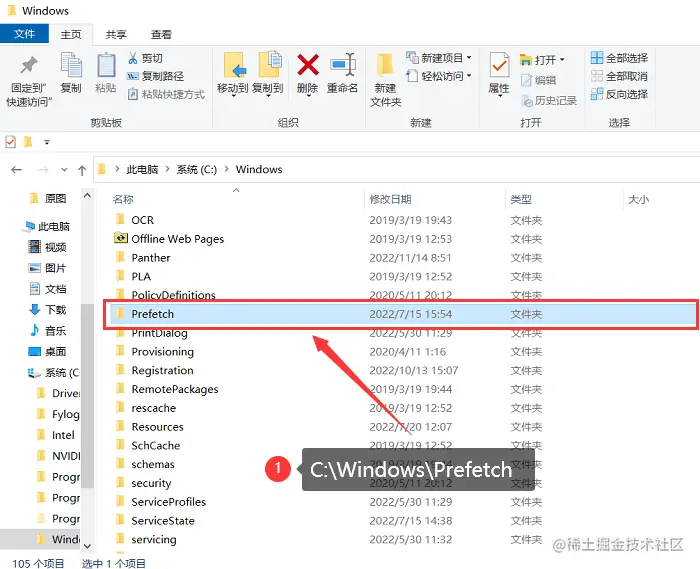700x569 pixels.
Task: Choose Copy path (复制路径)
Action: (x=156, y=76)
